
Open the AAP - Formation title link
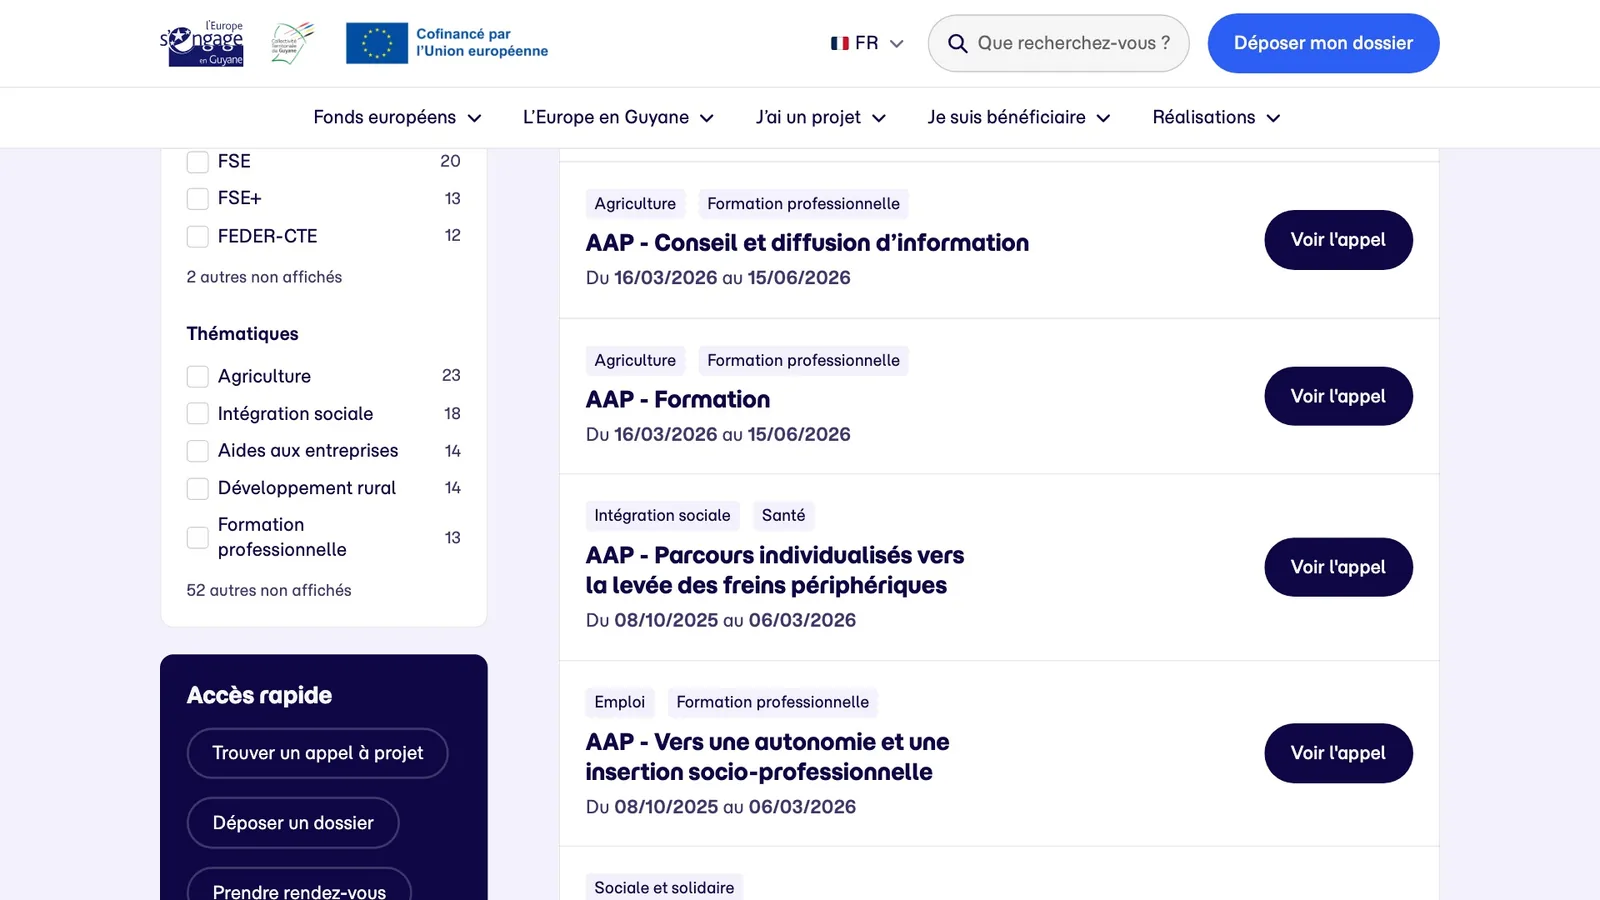pos(678,399)
